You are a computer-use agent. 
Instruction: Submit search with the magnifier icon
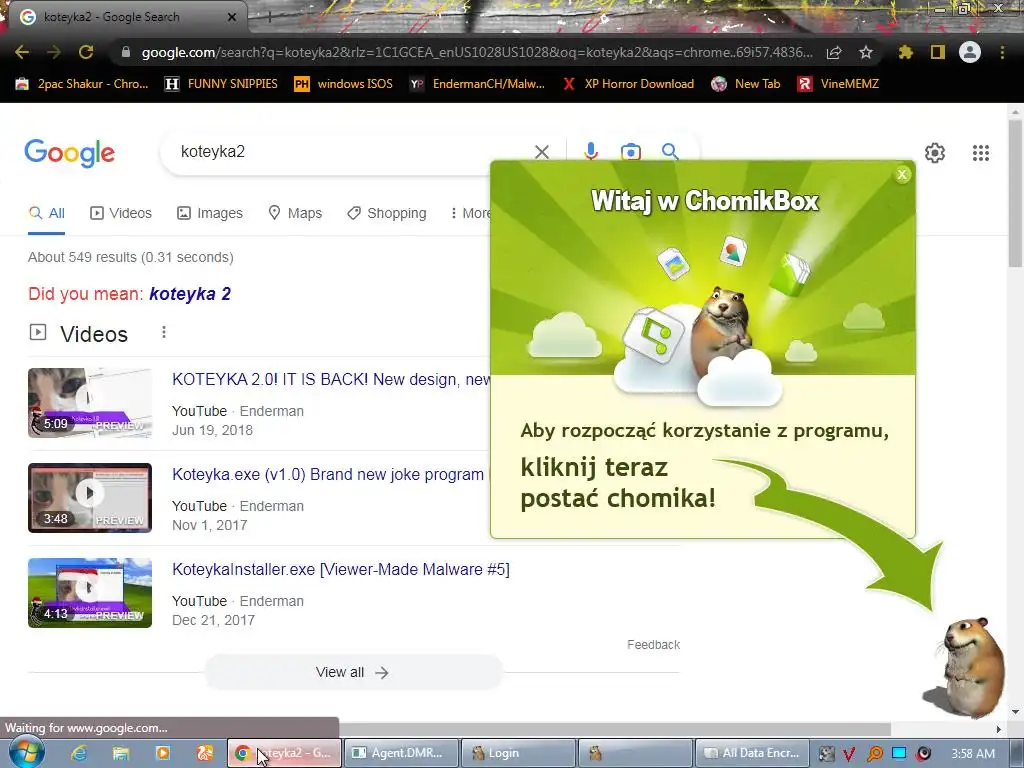[x=670, y=152]
